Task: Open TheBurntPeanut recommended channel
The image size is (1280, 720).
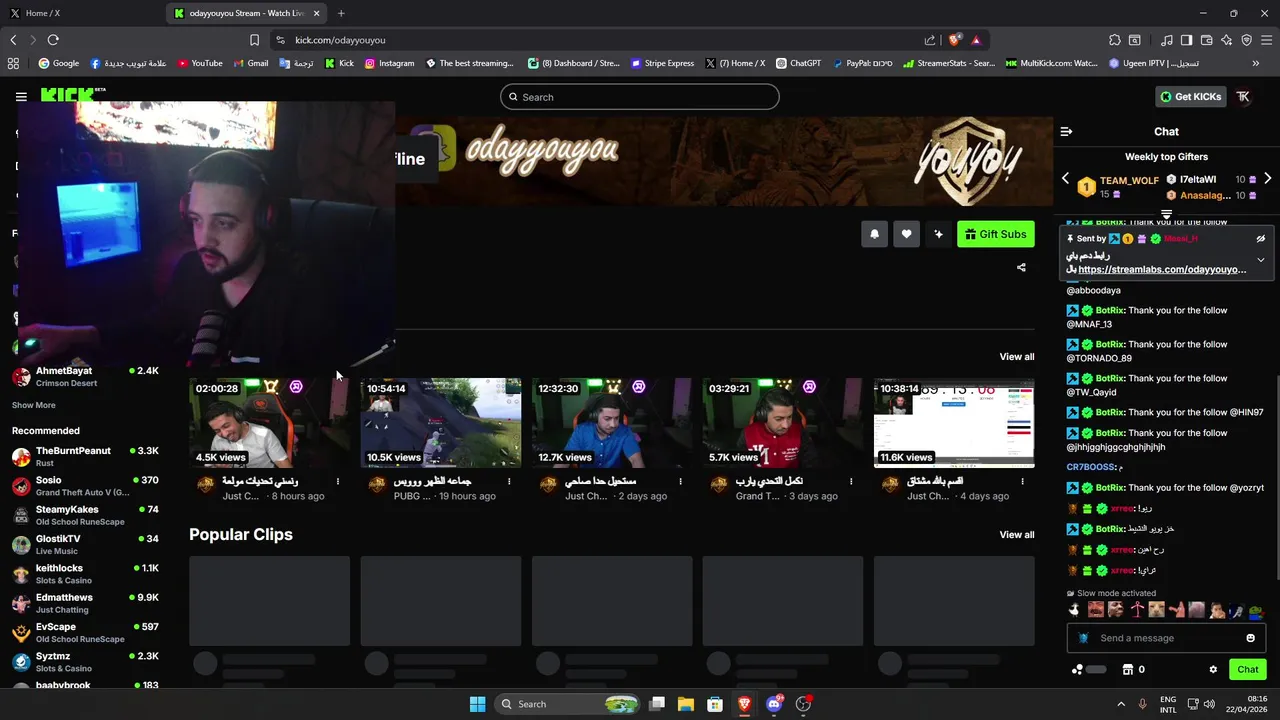Action: 85,456
